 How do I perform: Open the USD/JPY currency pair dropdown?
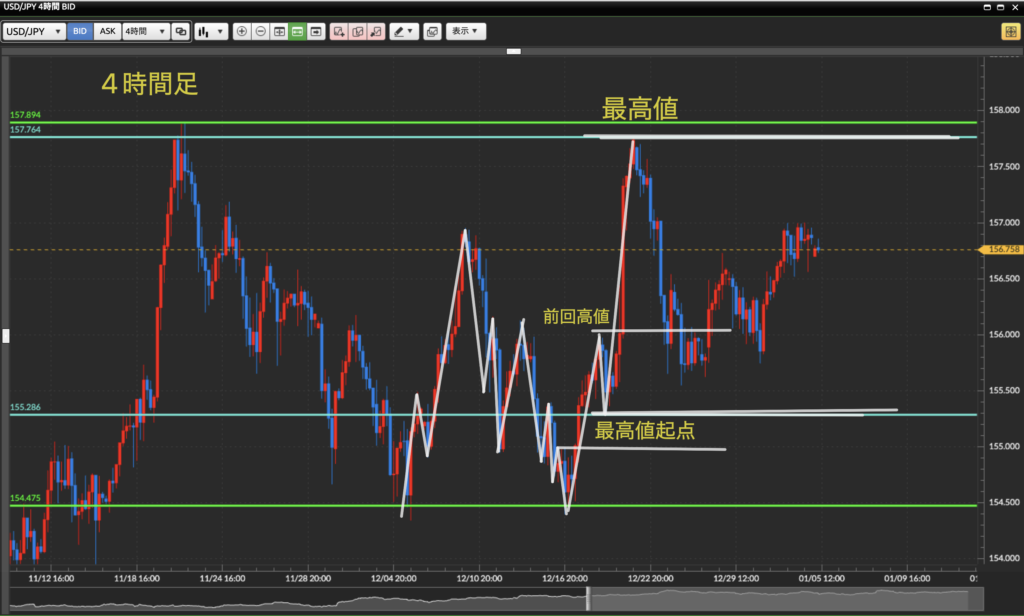click(35, 31)
